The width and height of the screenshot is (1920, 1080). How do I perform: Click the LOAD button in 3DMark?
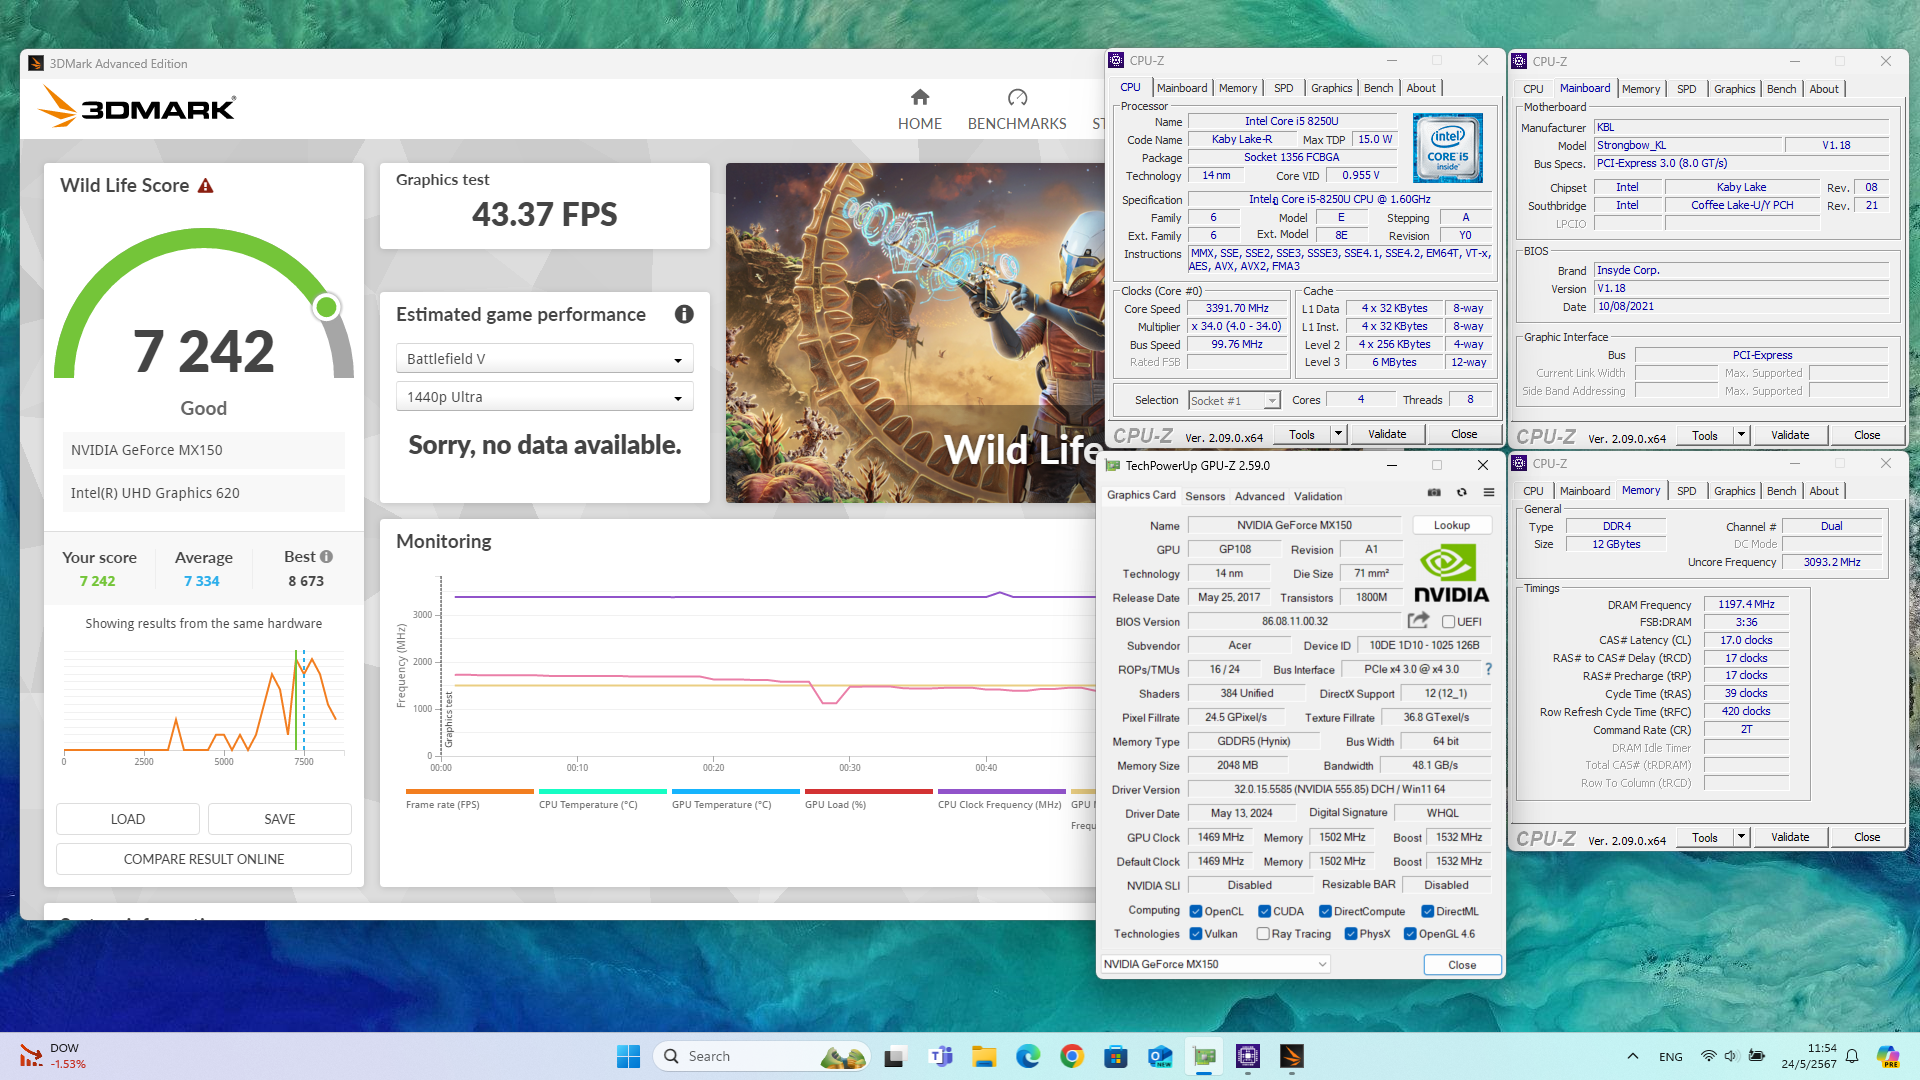click(x=128, y=819)
